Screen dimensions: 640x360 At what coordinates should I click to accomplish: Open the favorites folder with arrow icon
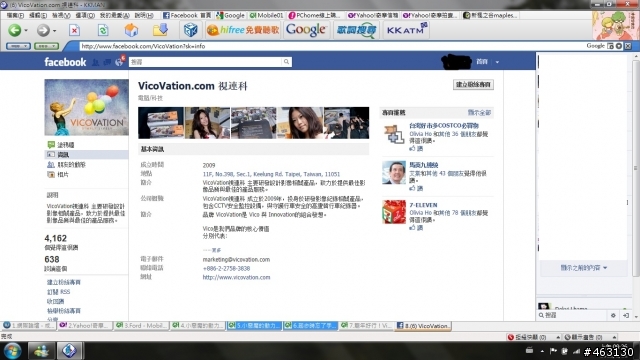point(160,30)
